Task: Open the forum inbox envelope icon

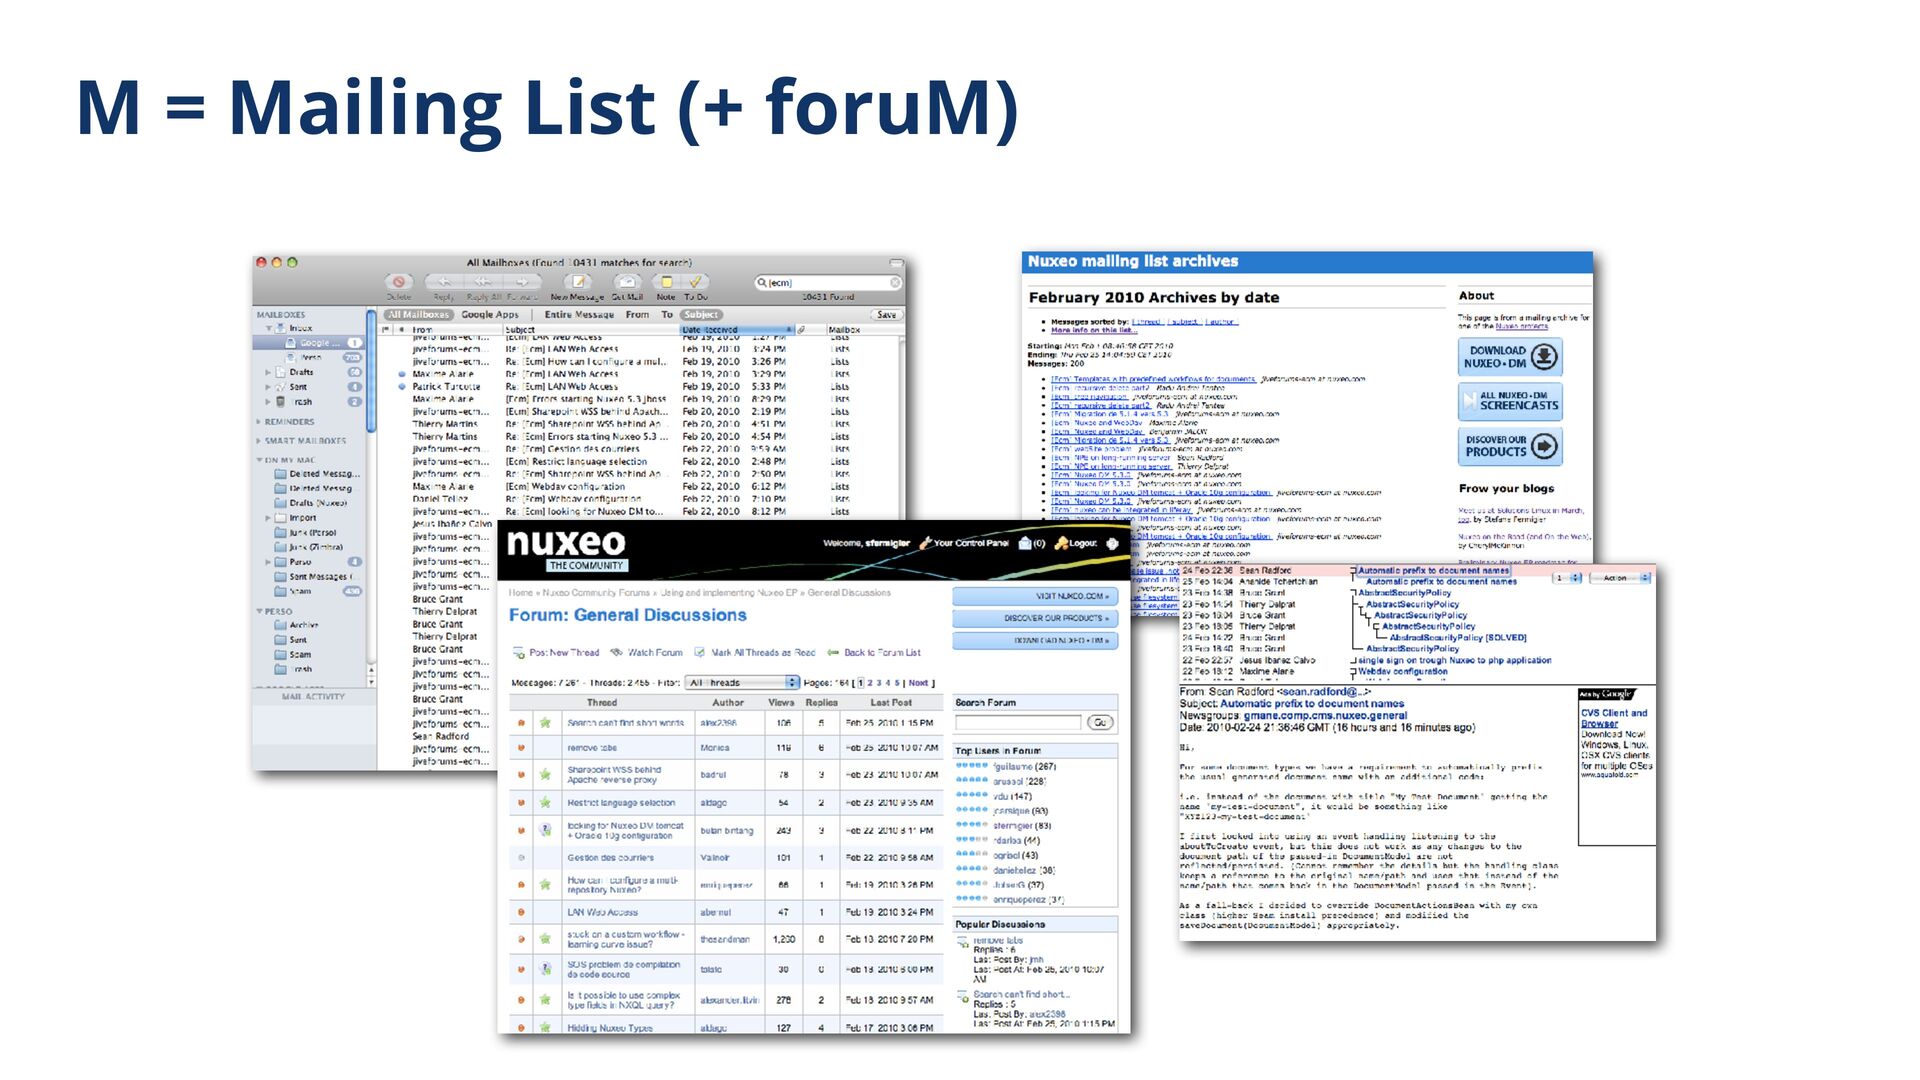Action: (x=1025, y=543)
